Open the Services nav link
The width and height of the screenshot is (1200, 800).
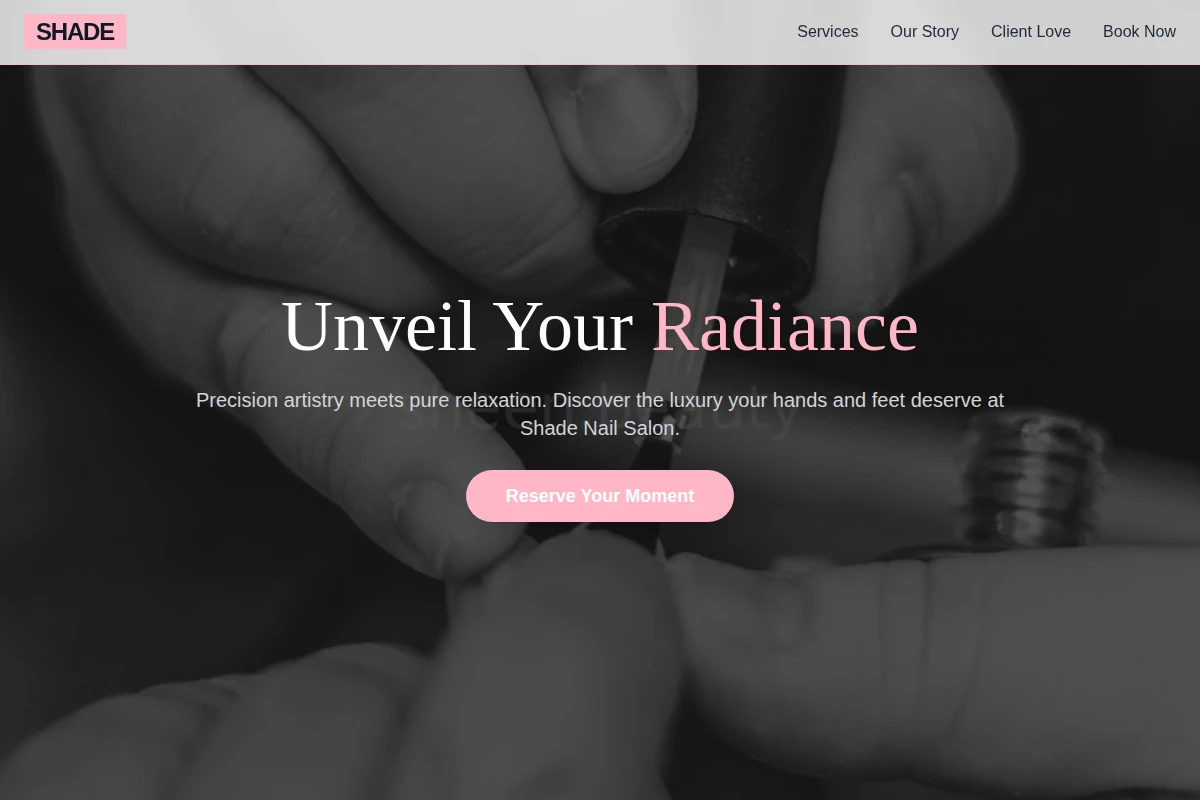click(827, 32)
